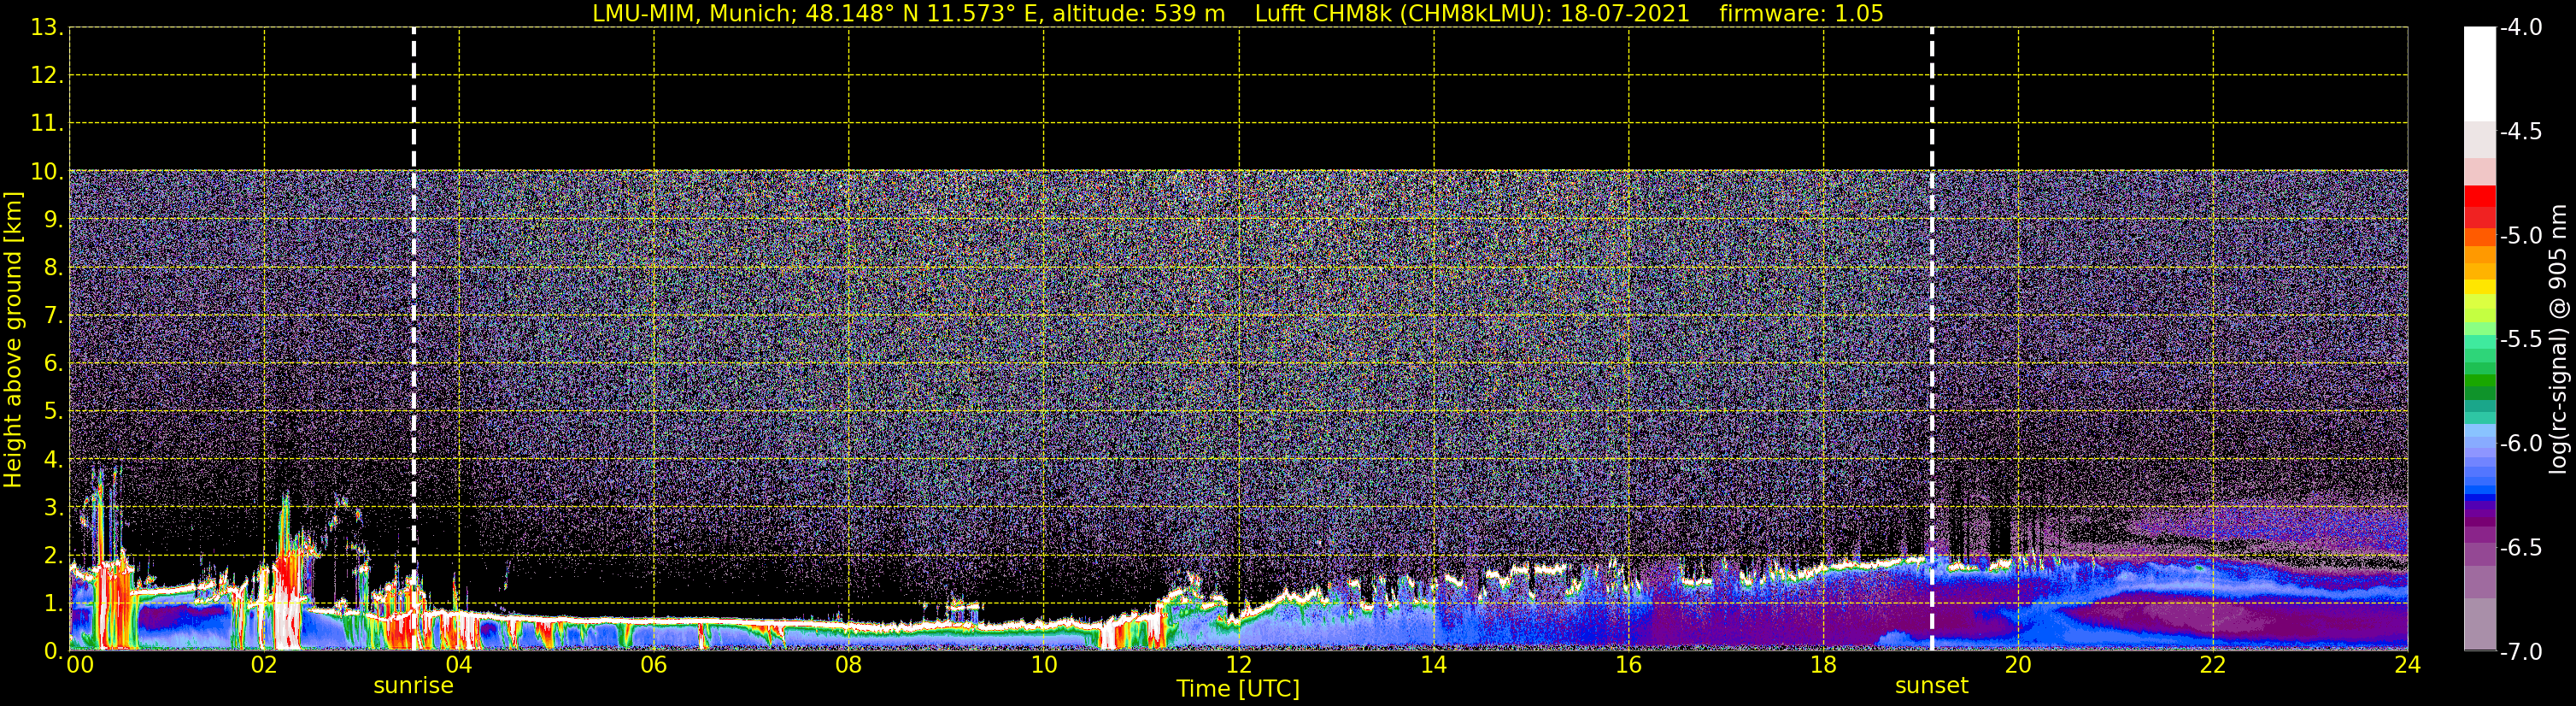Click the '-5.5' colorbar label
Viewport: 2576px width, 706px height.
point(2520,340)
